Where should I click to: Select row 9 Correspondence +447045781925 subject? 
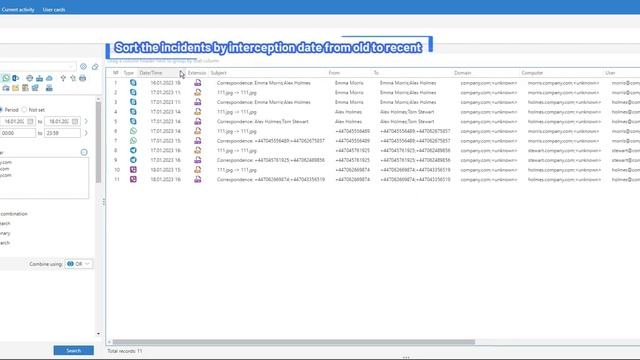click(x=271, y=160)
